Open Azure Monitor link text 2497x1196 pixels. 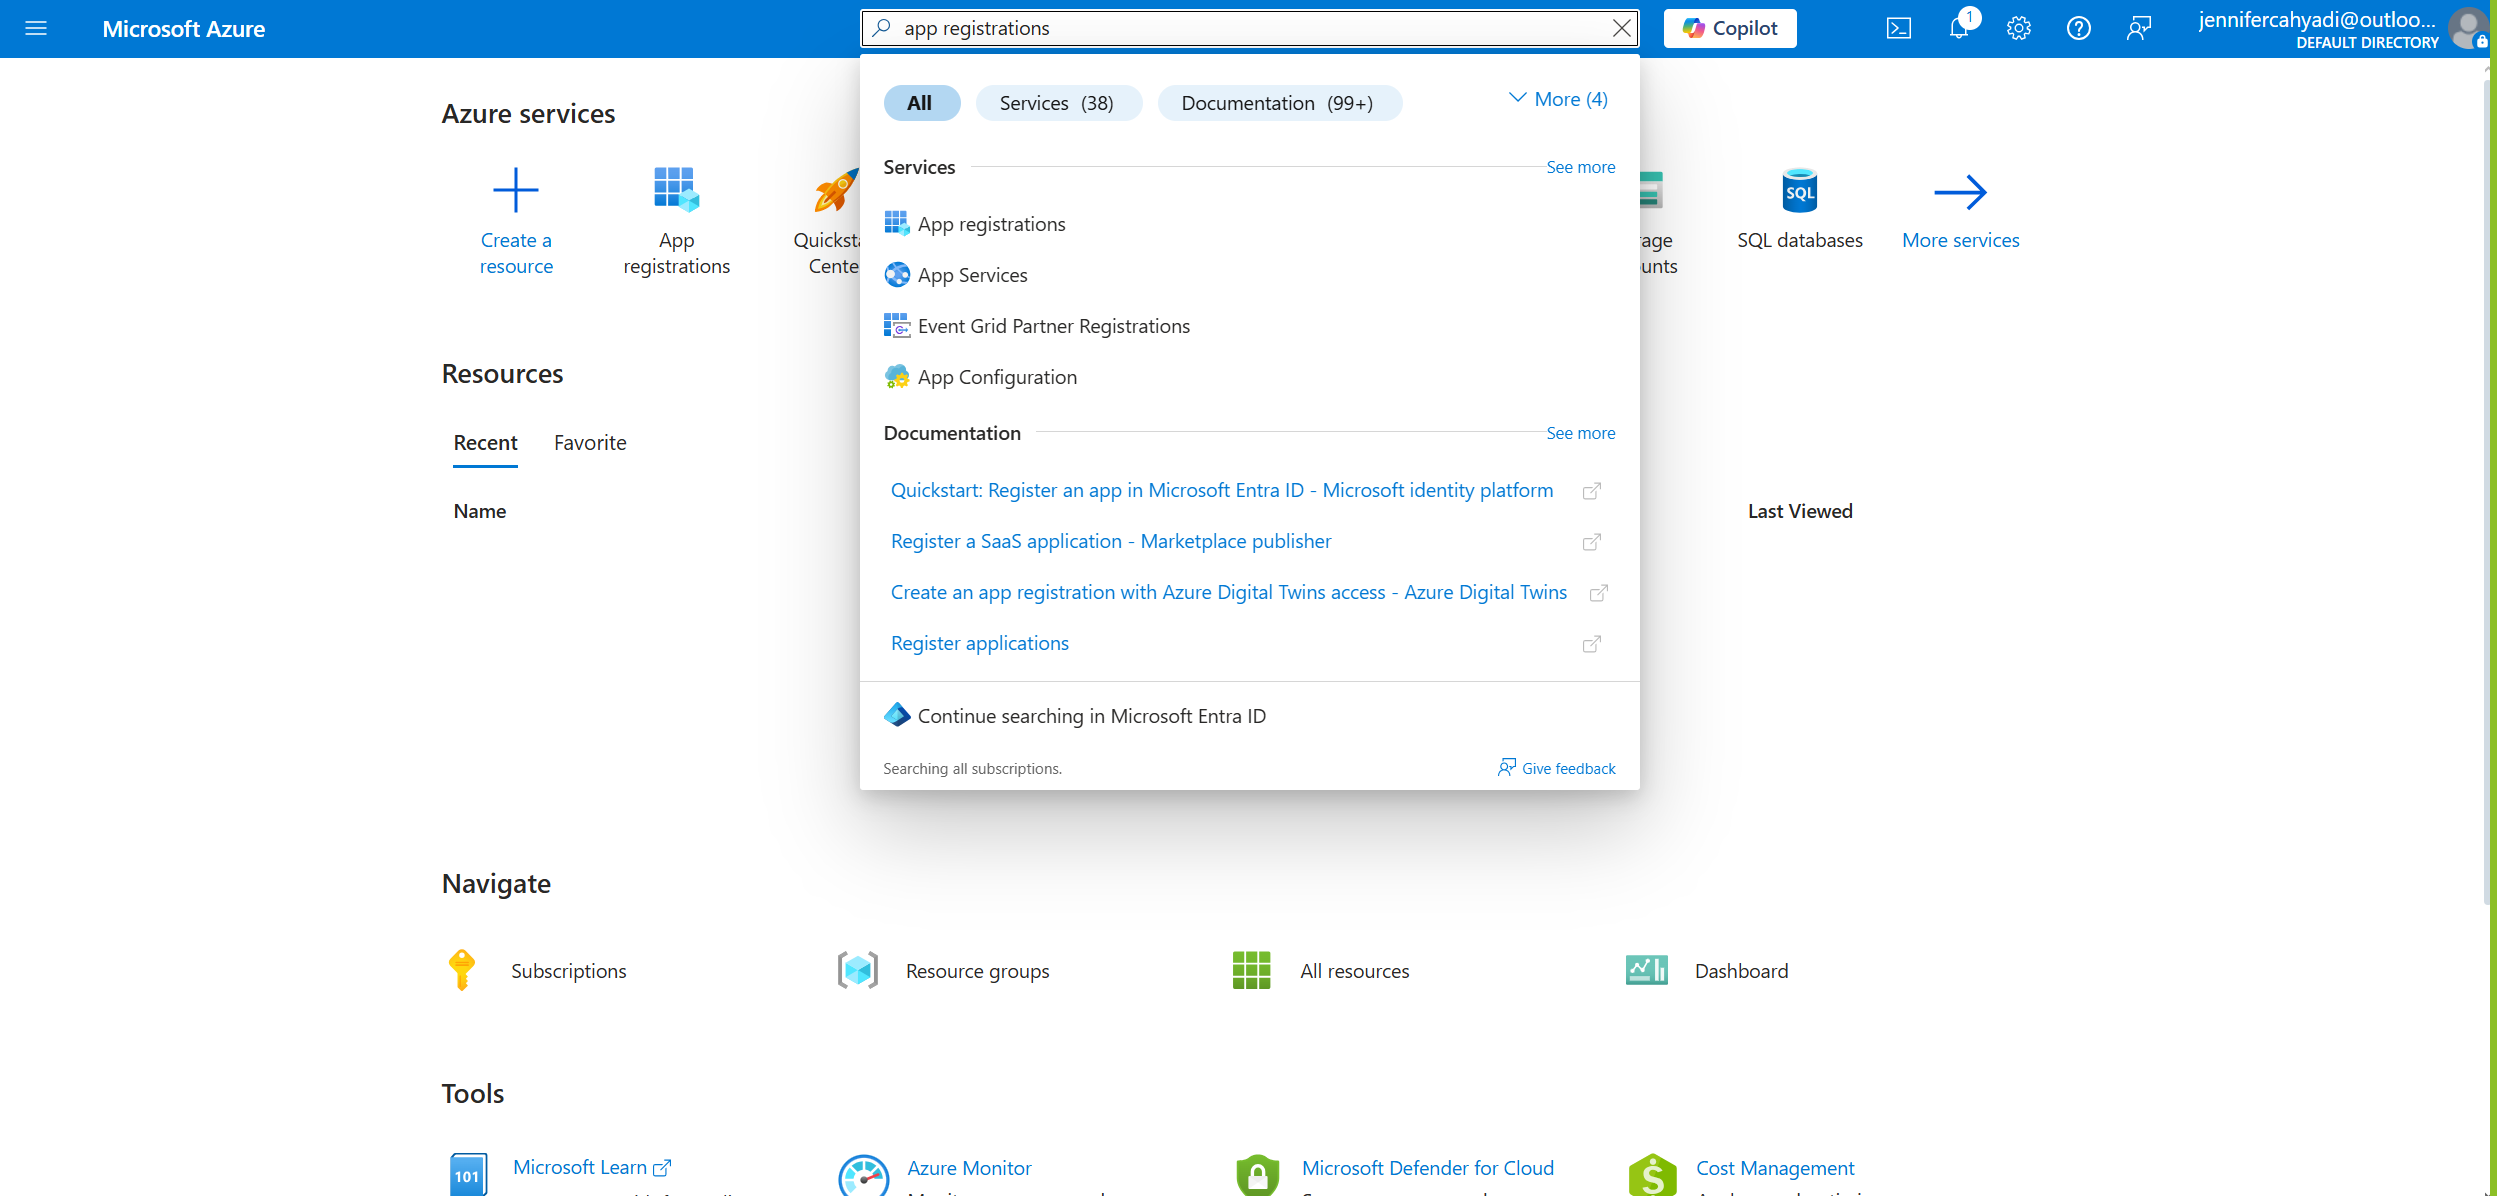tap(969, 1168)
